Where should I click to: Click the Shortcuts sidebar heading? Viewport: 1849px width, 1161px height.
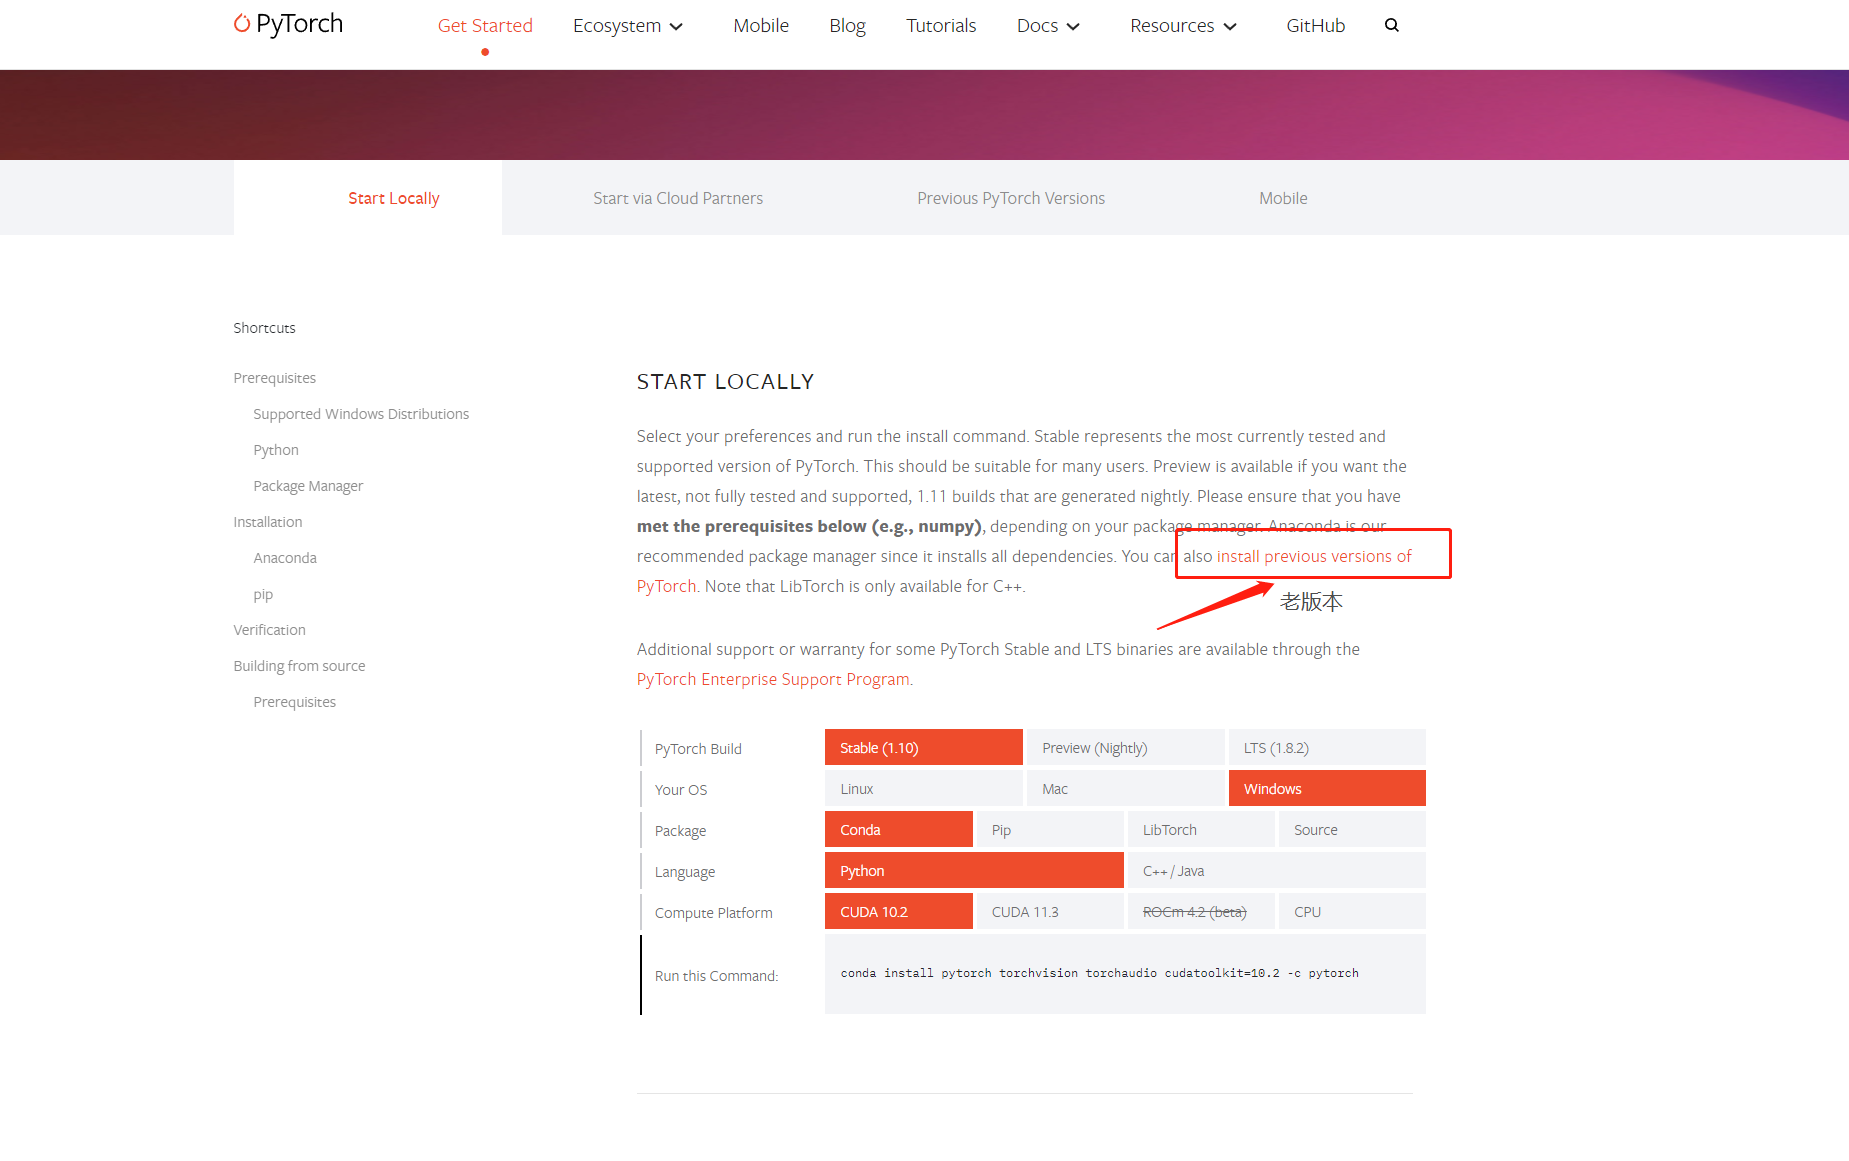(x=264, y=328)
